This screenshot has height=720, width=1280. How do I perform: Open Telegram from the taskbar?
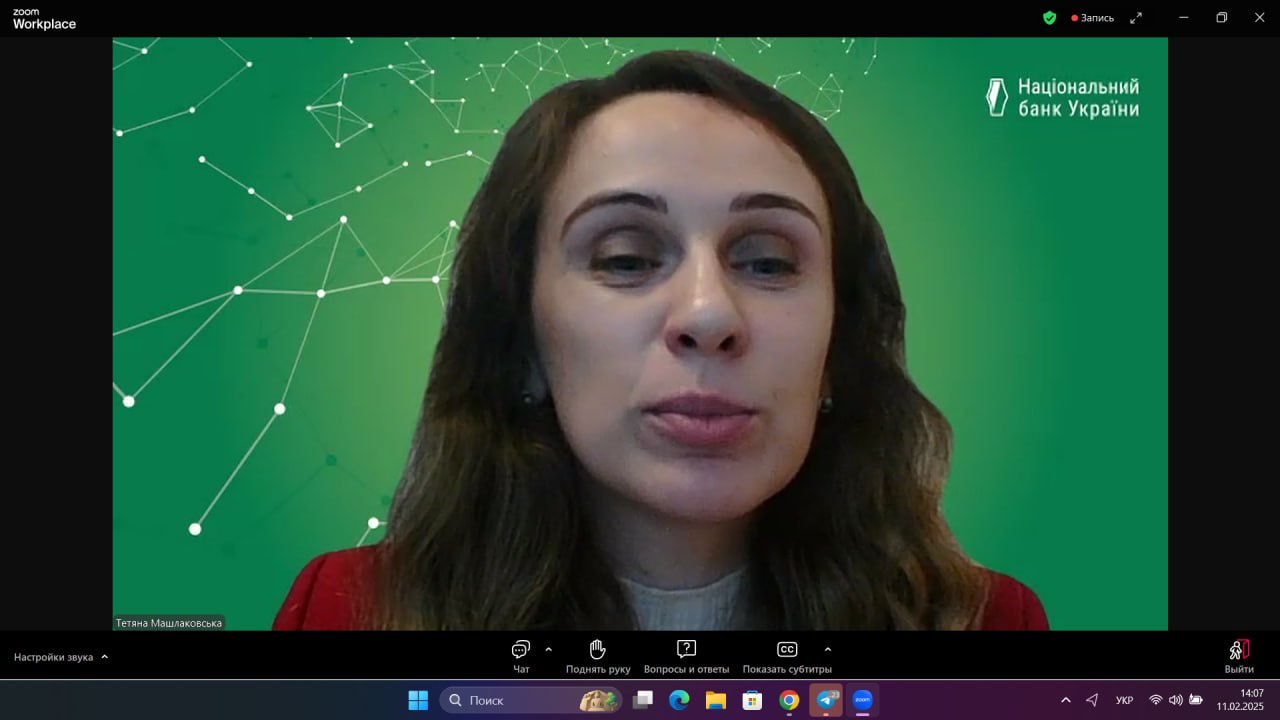[826, 700]
